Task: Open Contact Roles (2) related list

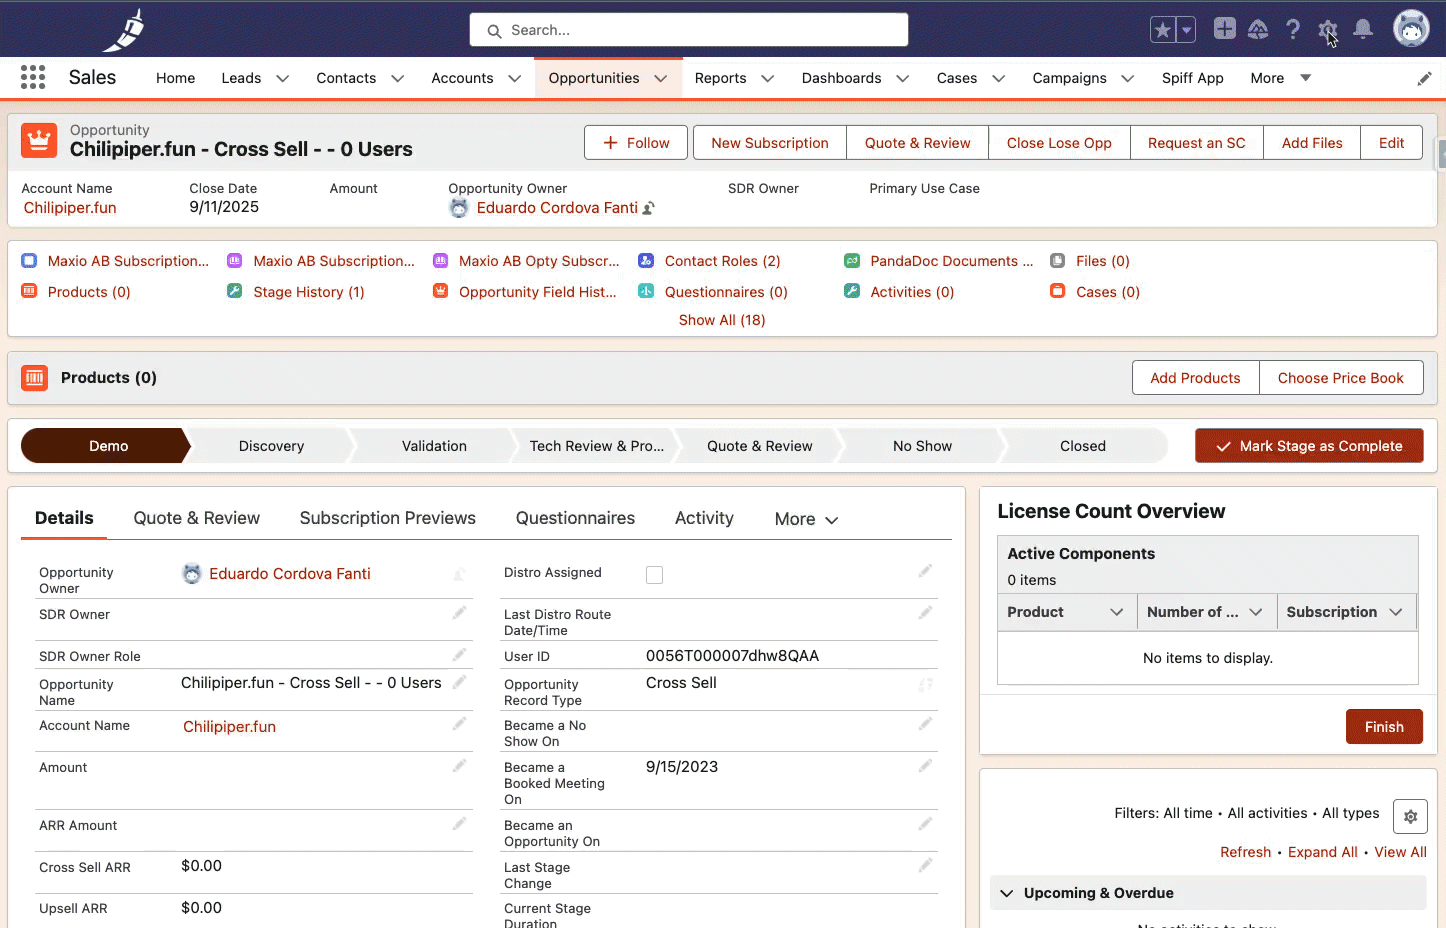Action: click(x=722, y=261)
